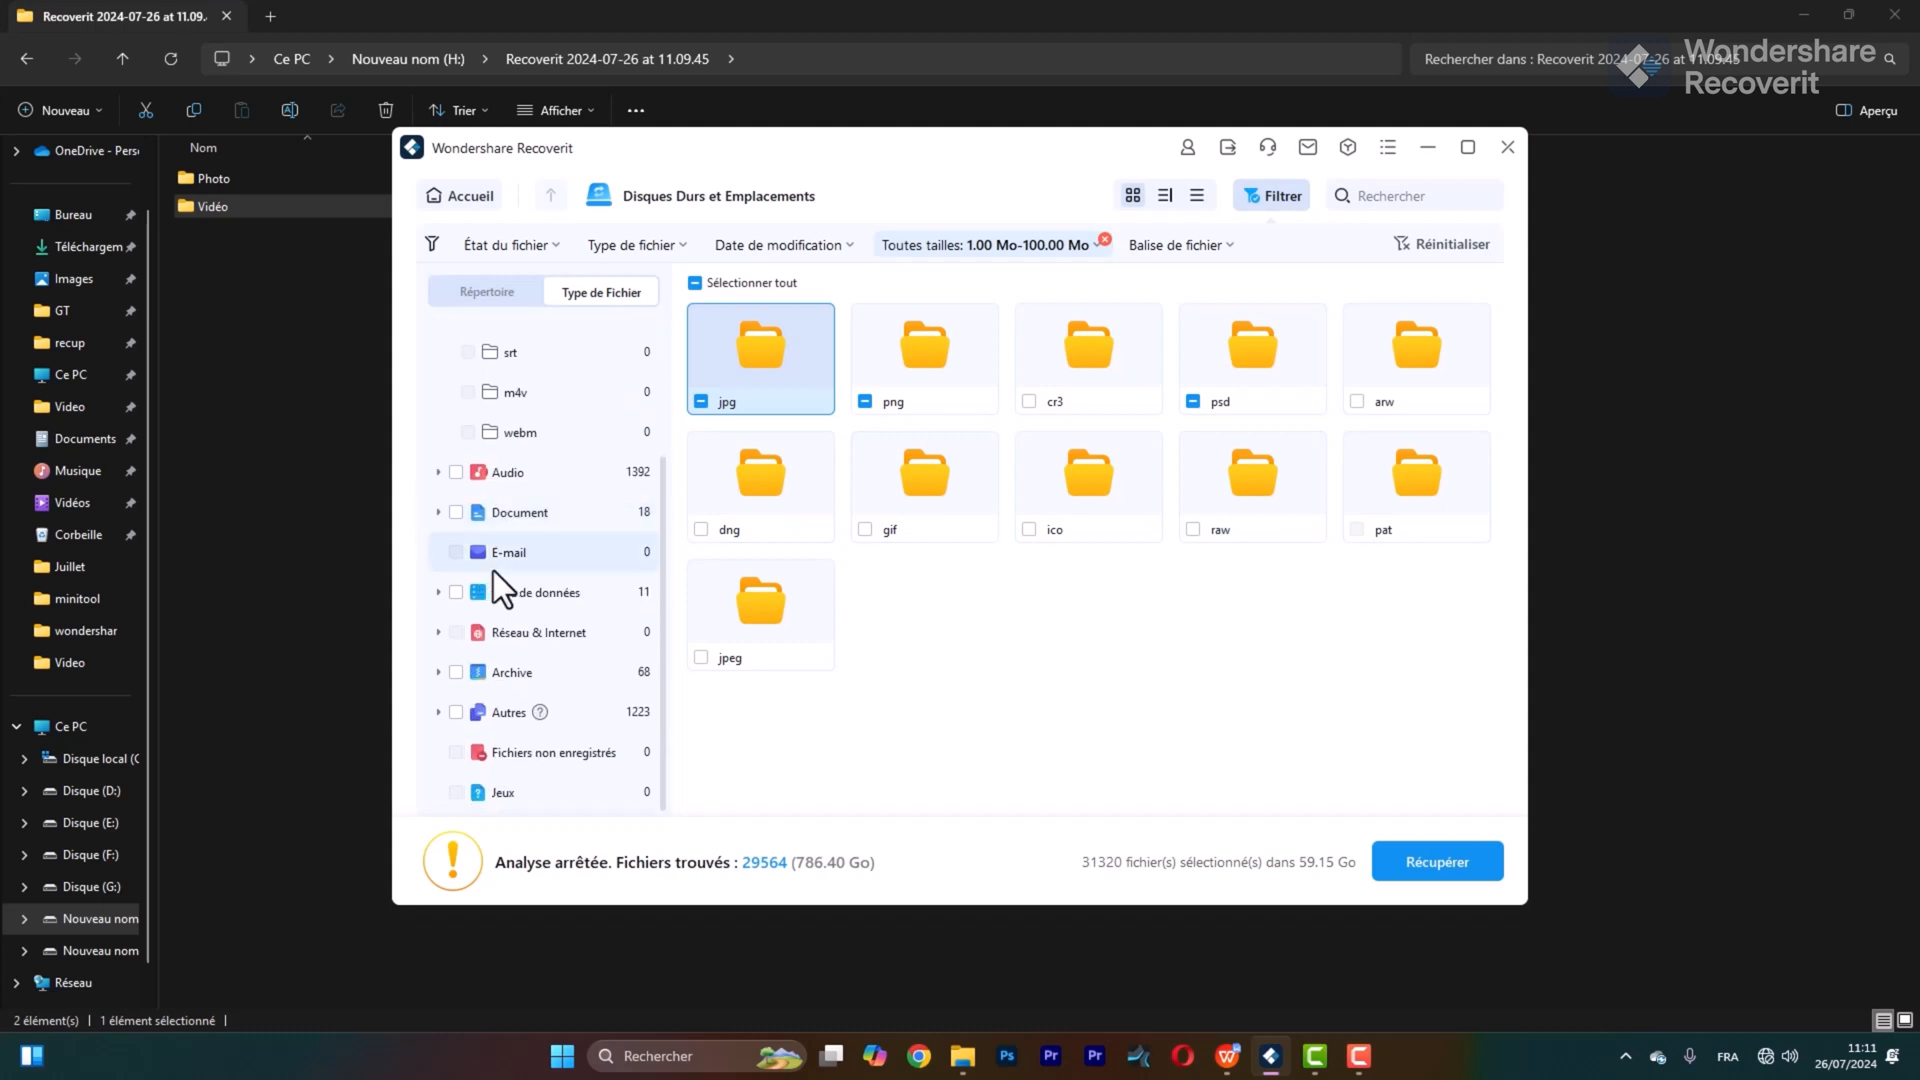Click the Delete trash icon in Explorer
1920x1080 pixels.
point(386,110)
